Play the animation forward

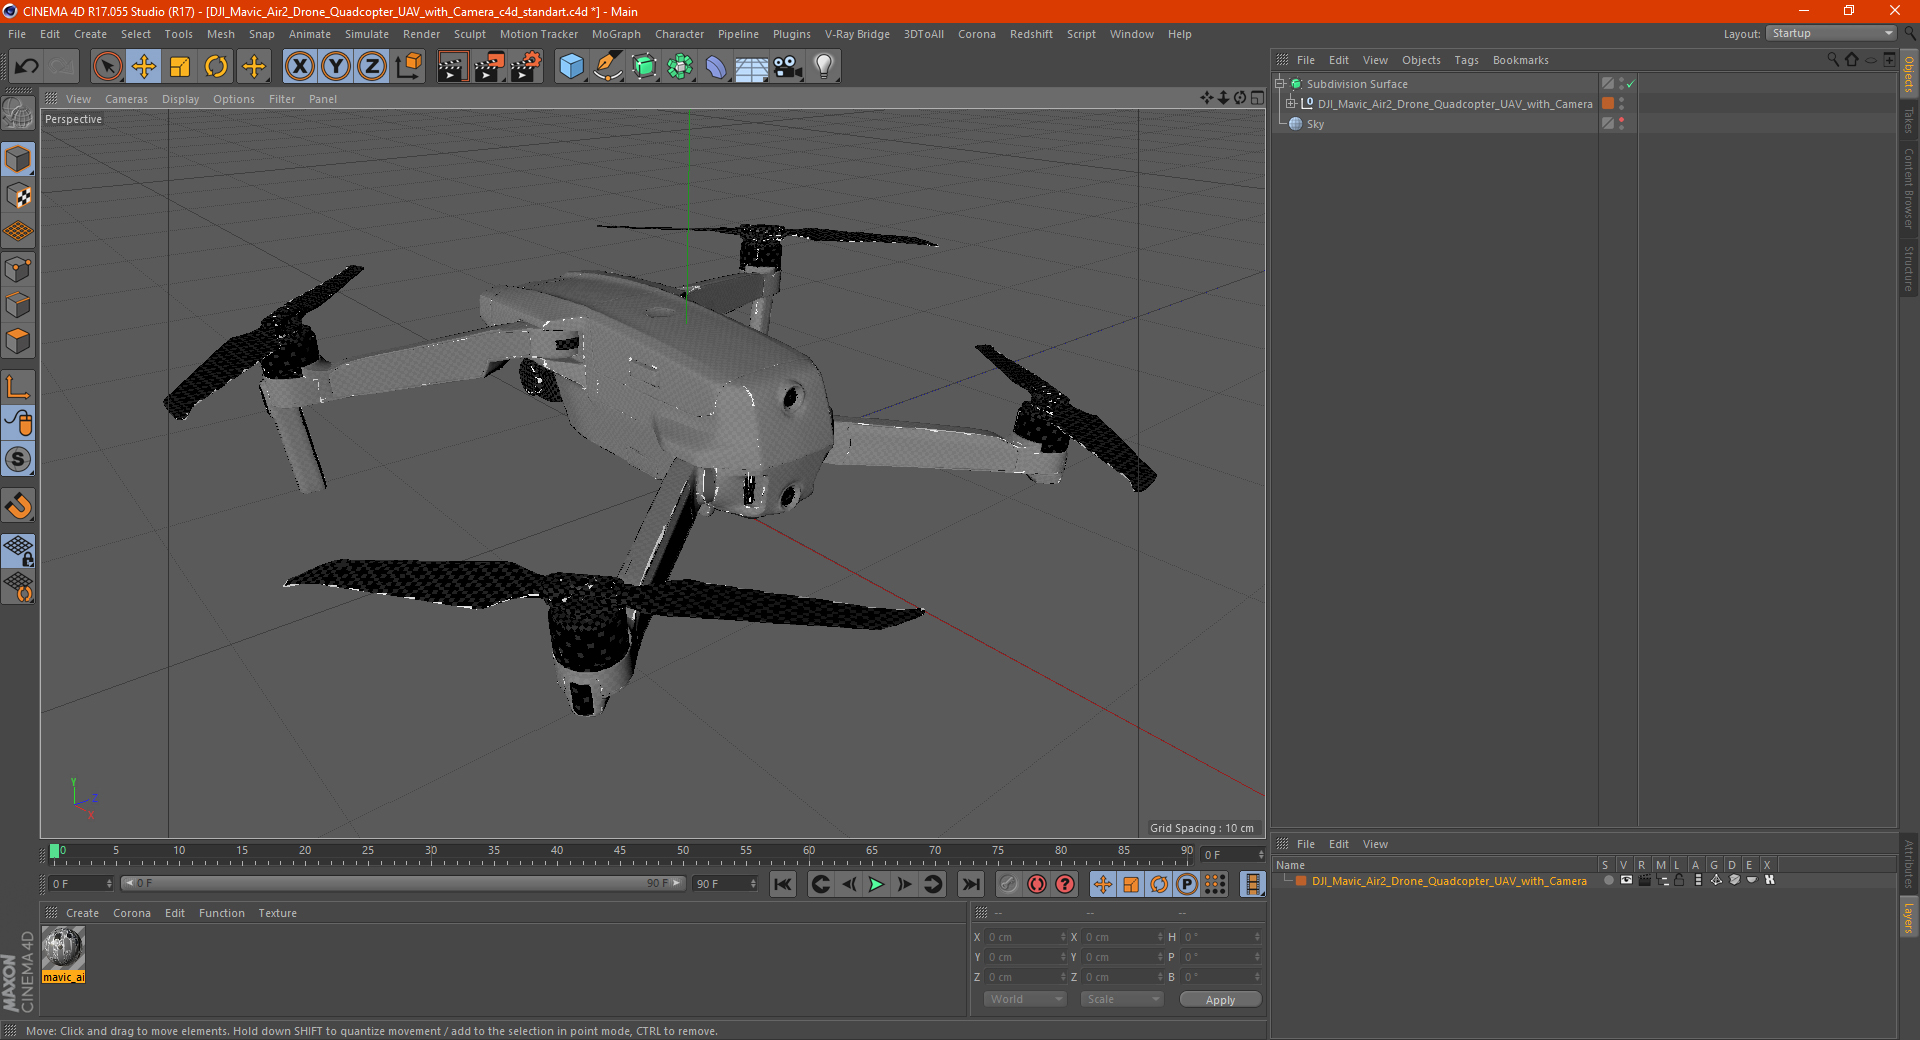click(x=876, y=884)
